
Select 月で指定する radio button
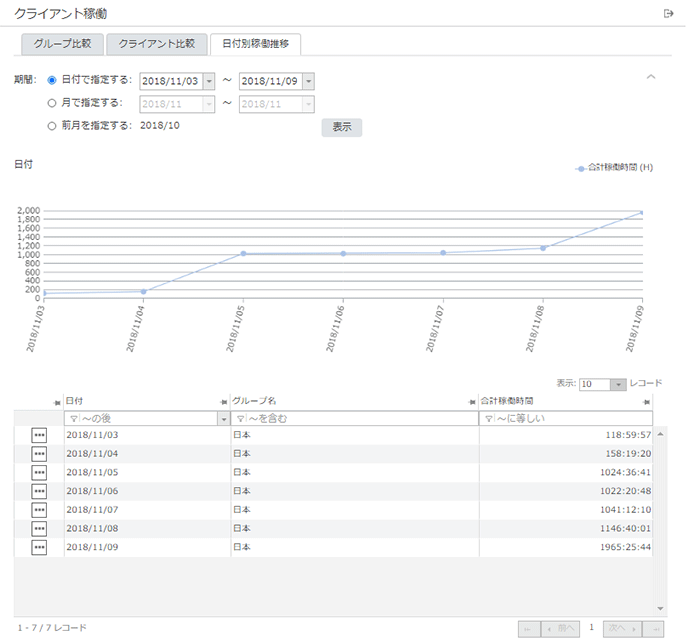52,102
